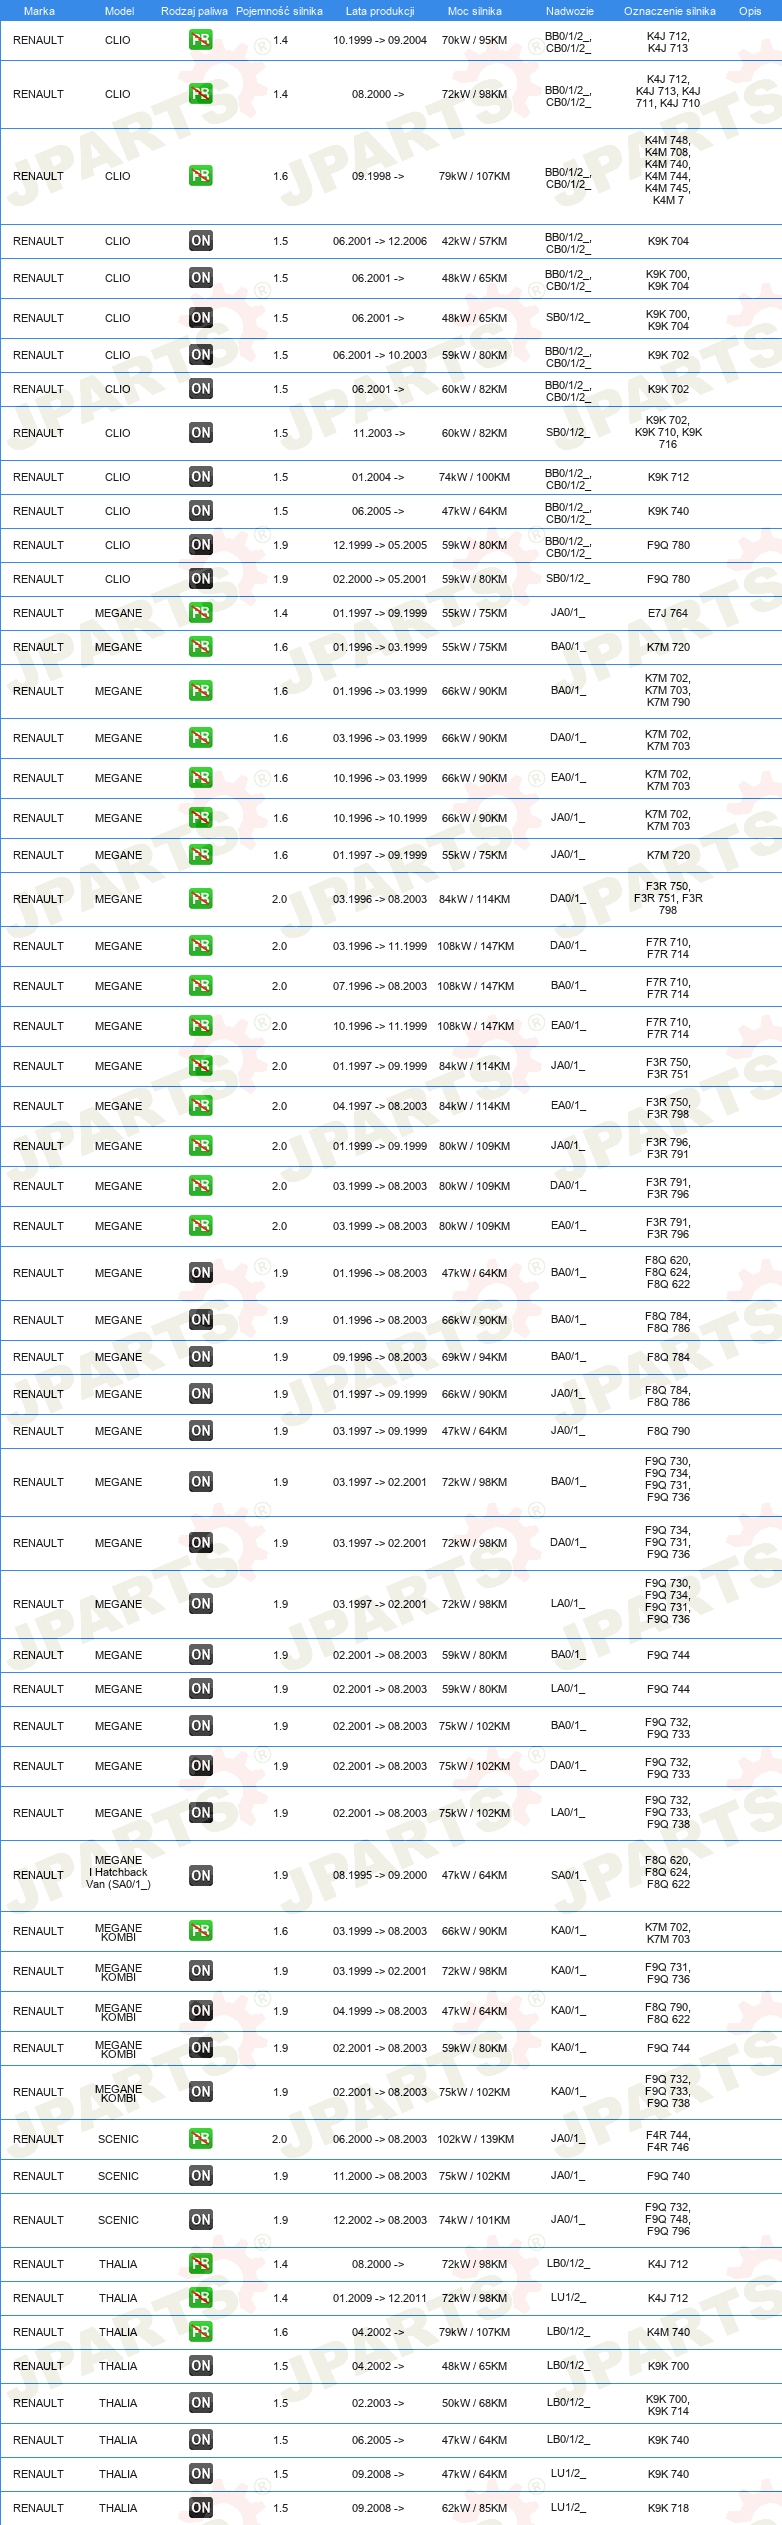Select power cell 74kW / 100KM
782x2525 pixels.
(x=474, y=477)
